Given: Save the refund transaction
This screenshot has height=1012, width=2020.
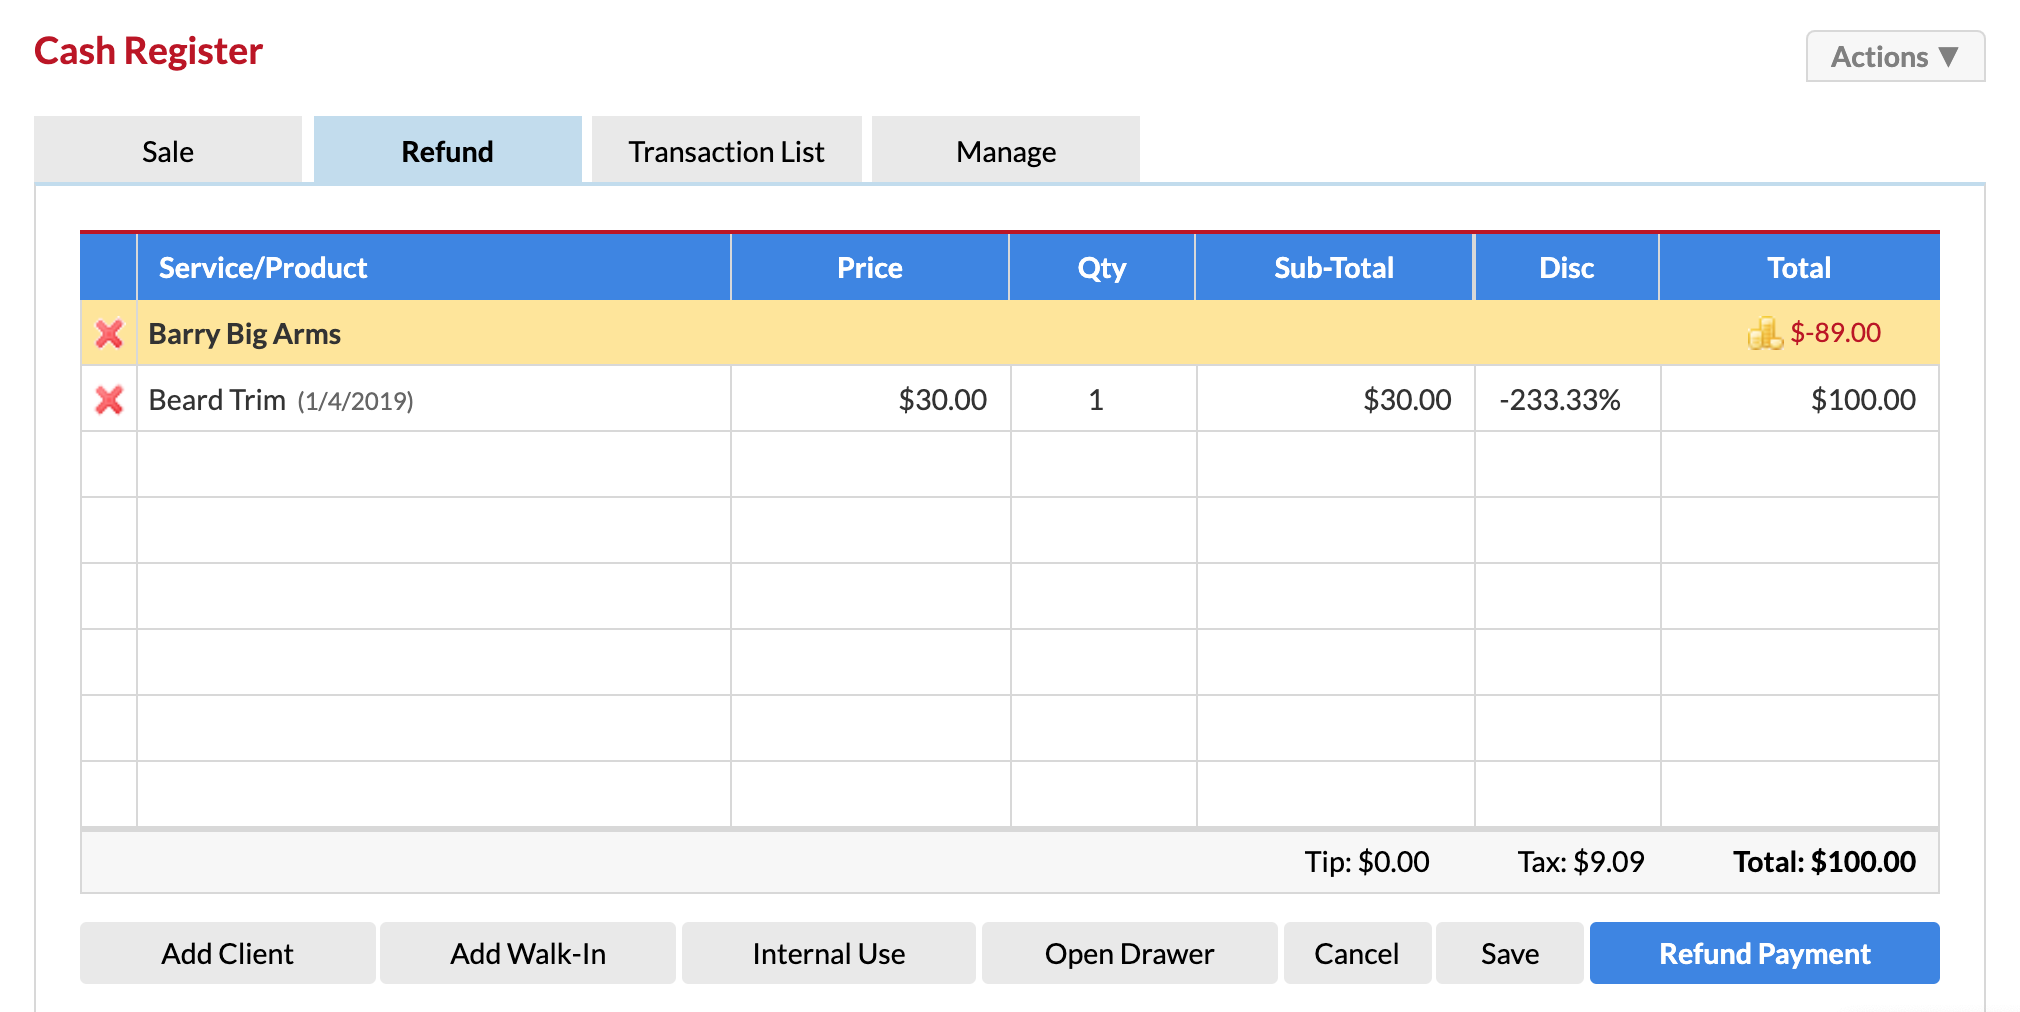Looking at the screenshot, I should tap(1509, 953).
